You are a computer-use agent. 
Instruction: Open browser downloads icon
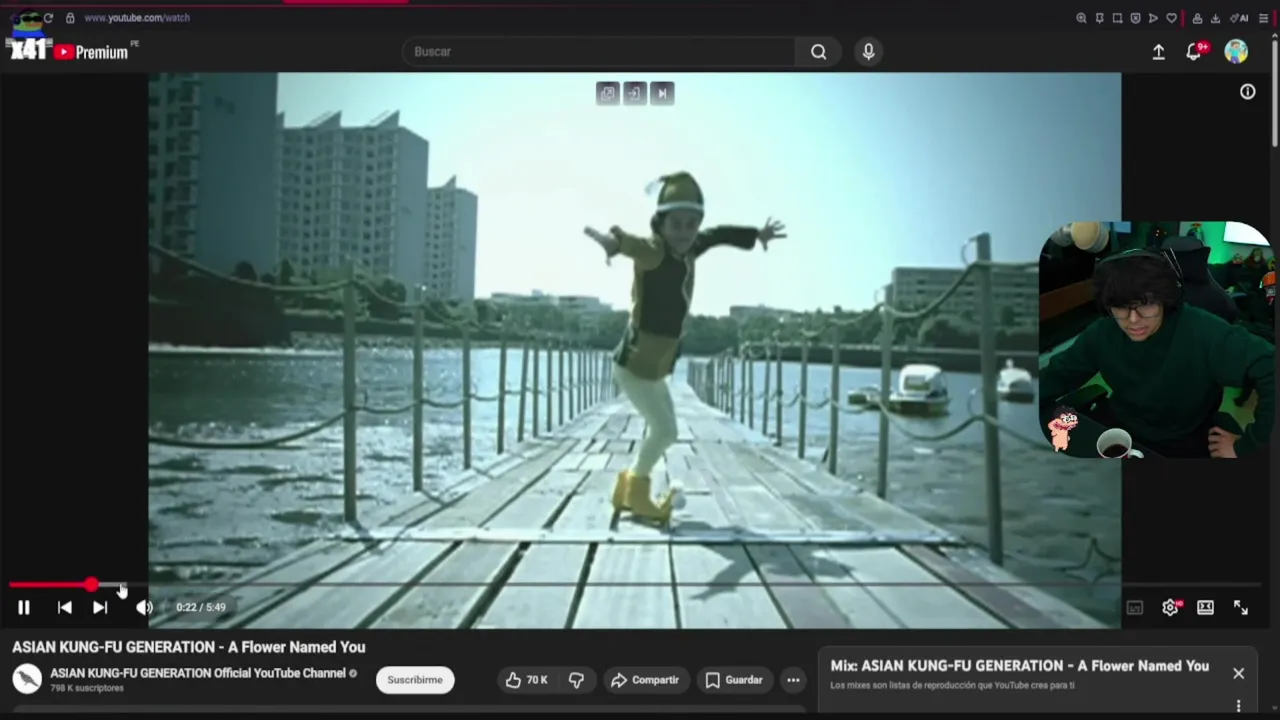1215,18
